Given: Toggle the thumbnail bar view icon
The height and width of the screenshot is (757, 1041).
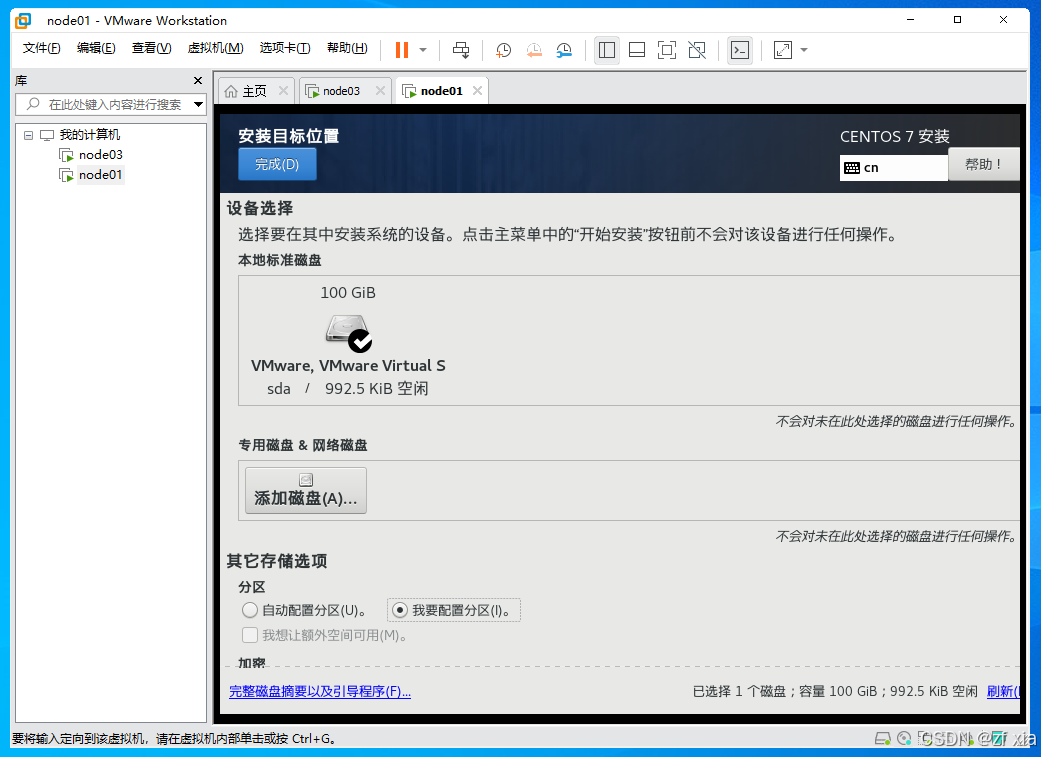Looking at the screenshot, I should 637,50.
